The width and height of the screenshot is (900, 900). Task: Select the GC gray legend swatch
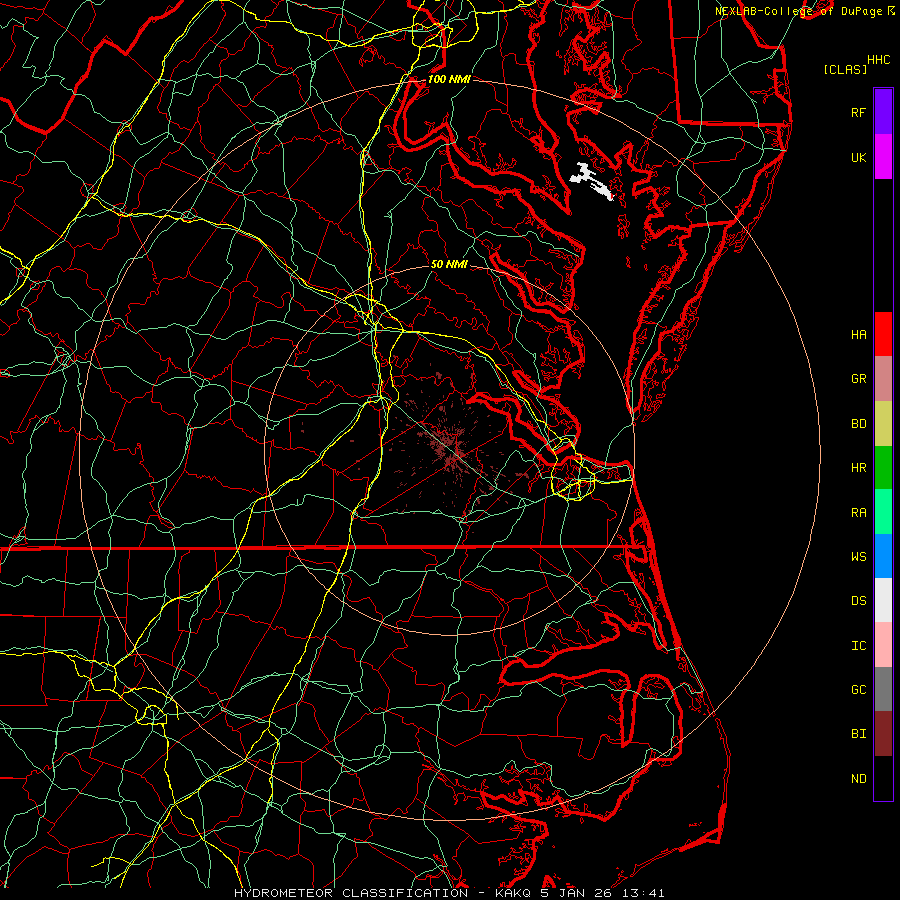point(883,689)
